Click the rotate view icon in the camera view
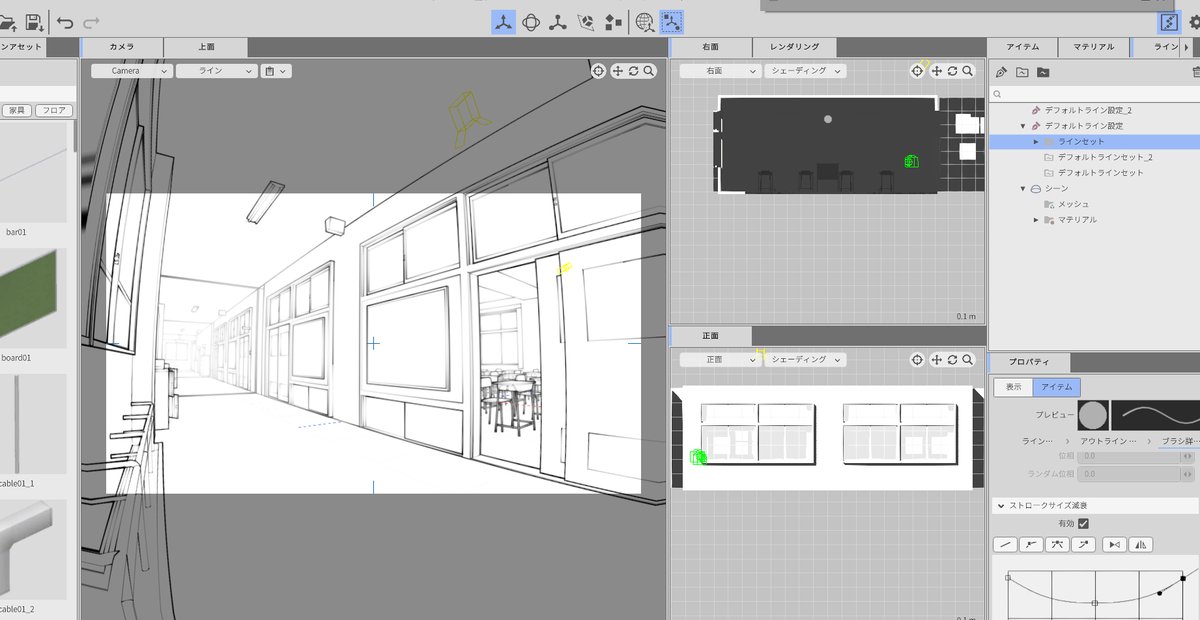The image size is (1200, 620). click(633, 71)
